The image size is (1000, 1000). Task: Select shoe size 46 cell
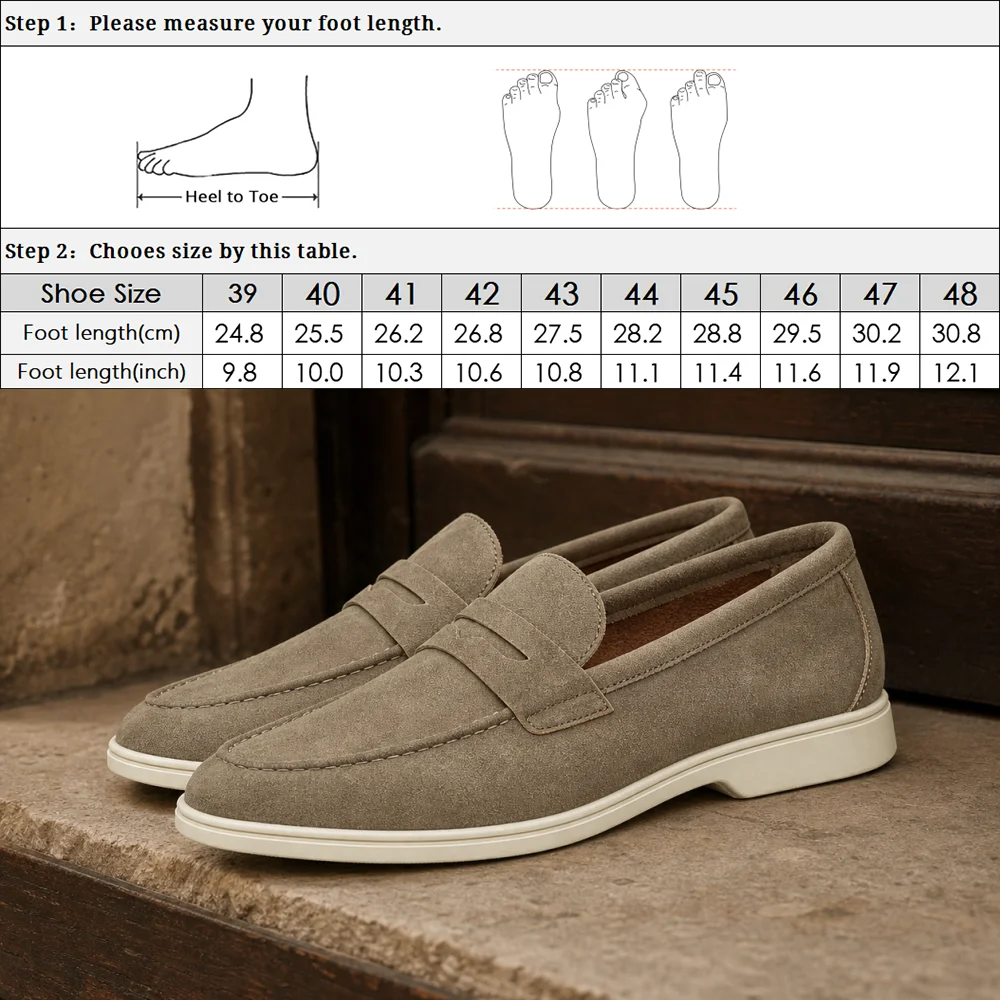tap(800, 293)
